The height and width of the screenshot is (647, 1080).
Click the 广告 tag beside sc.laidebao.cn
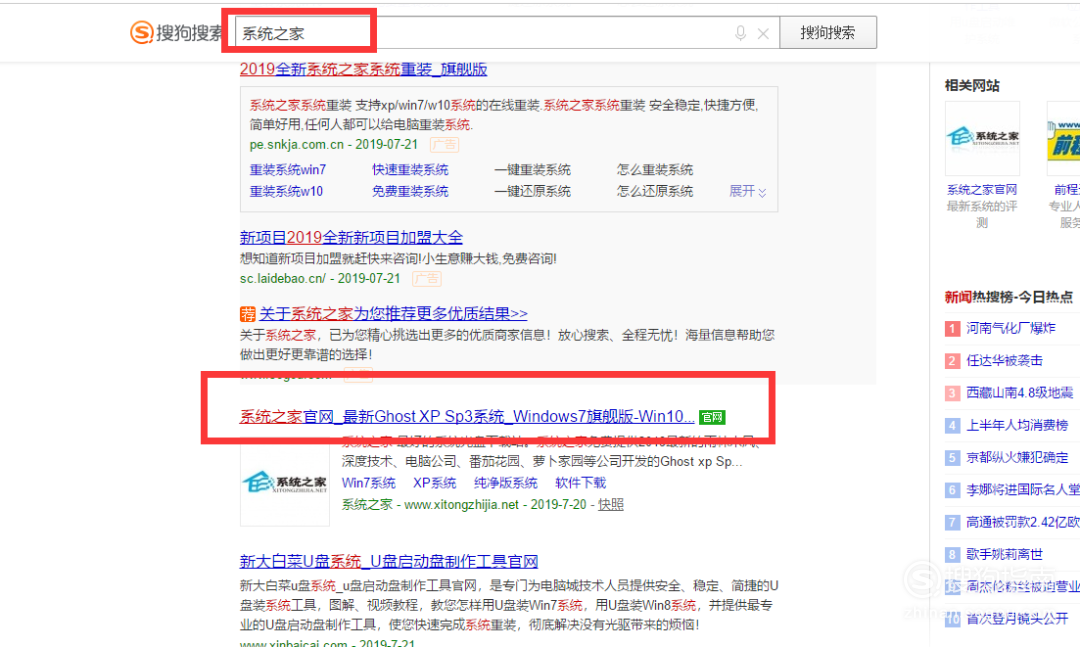[x=426, y=278]
